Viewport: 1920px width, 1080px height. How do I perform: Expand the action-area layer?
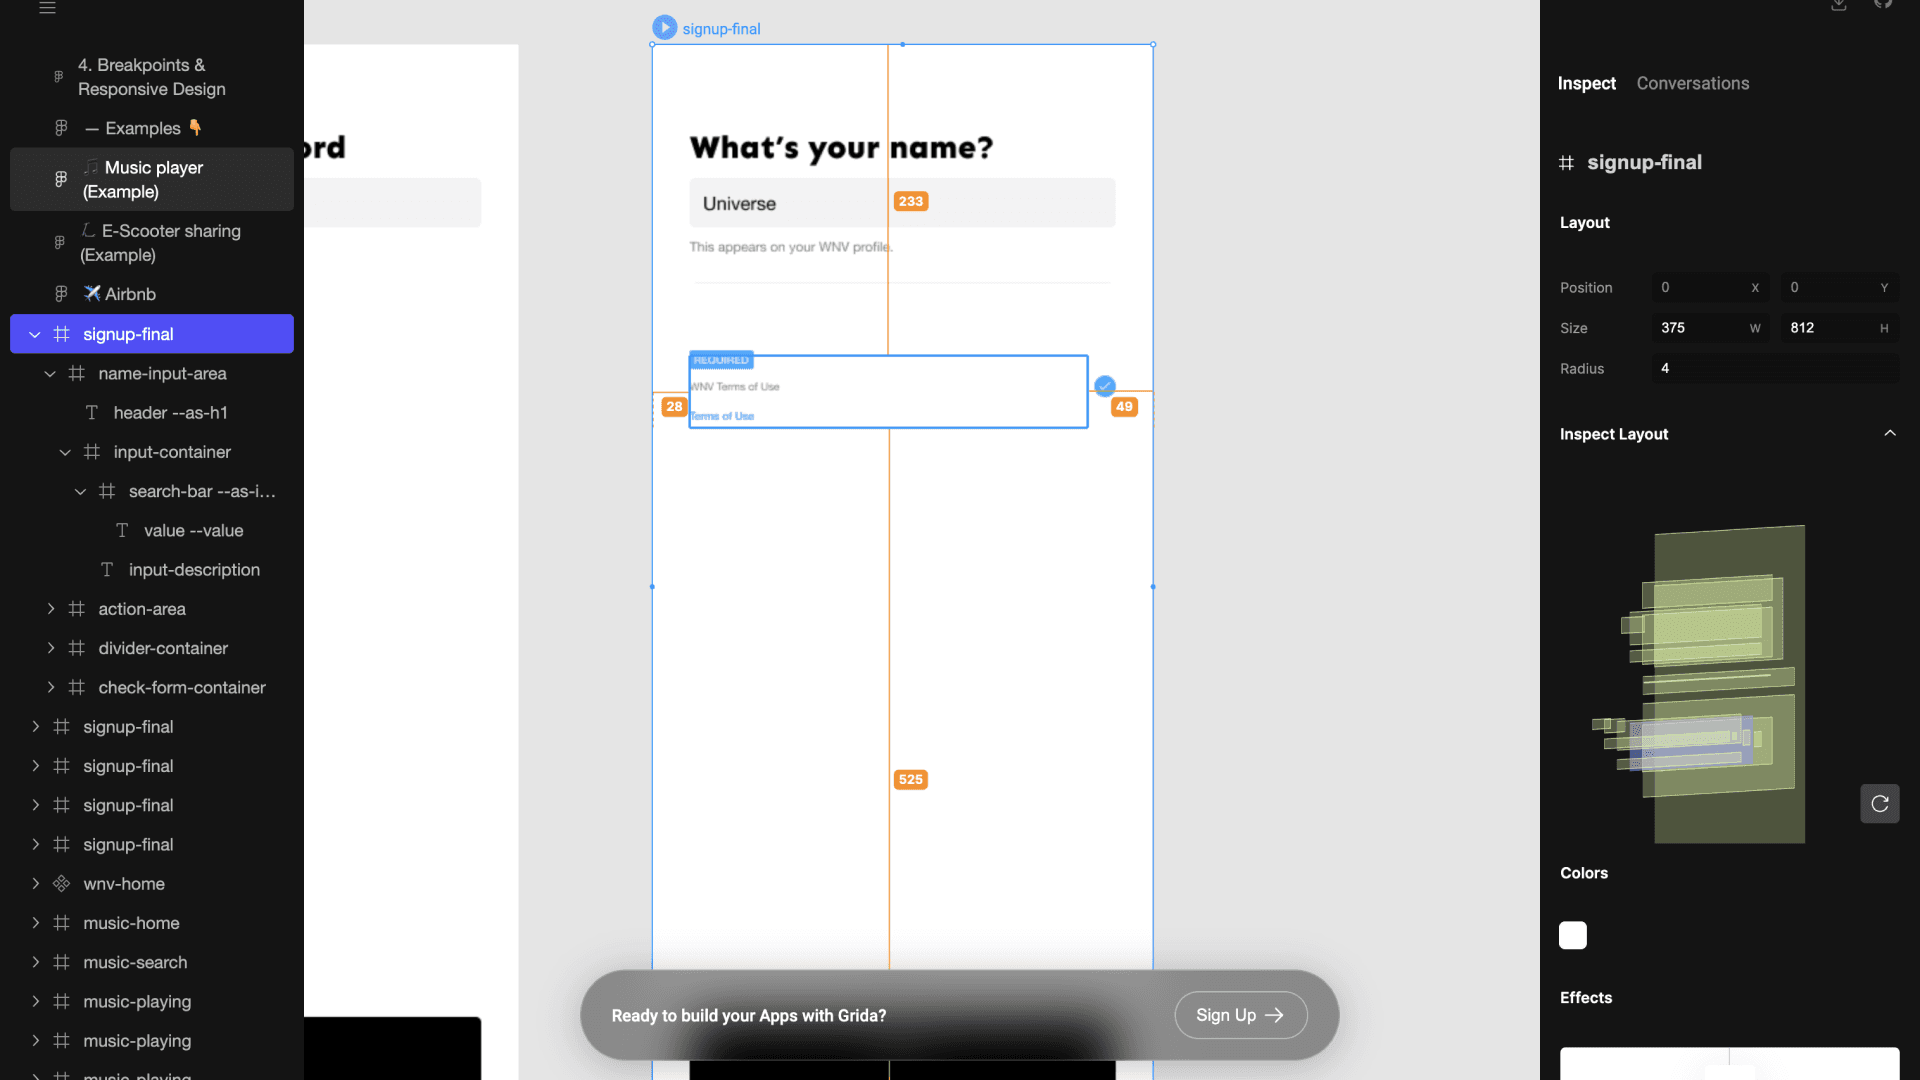pos(51,609)
